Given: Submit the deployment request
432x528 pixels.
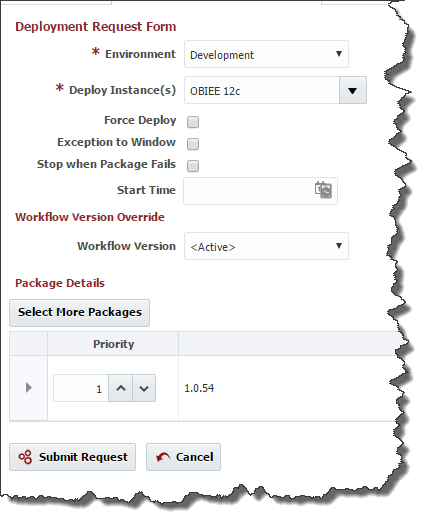Looking at the screenshot, I should 72,457.
